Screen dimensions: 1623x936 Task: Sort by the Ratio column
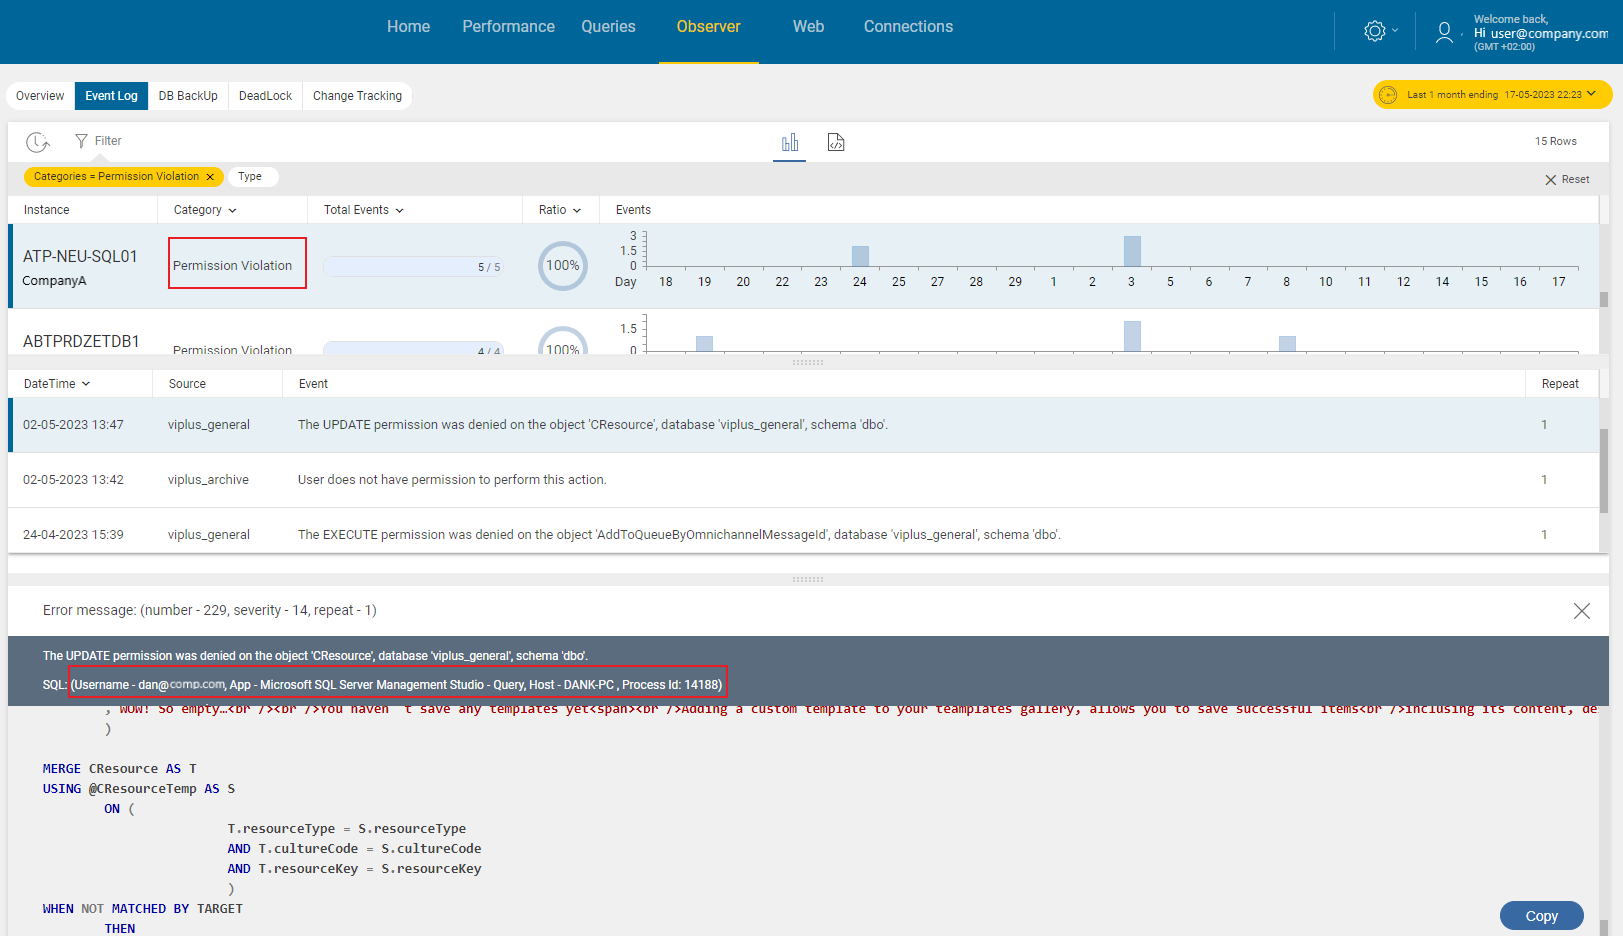560,210
